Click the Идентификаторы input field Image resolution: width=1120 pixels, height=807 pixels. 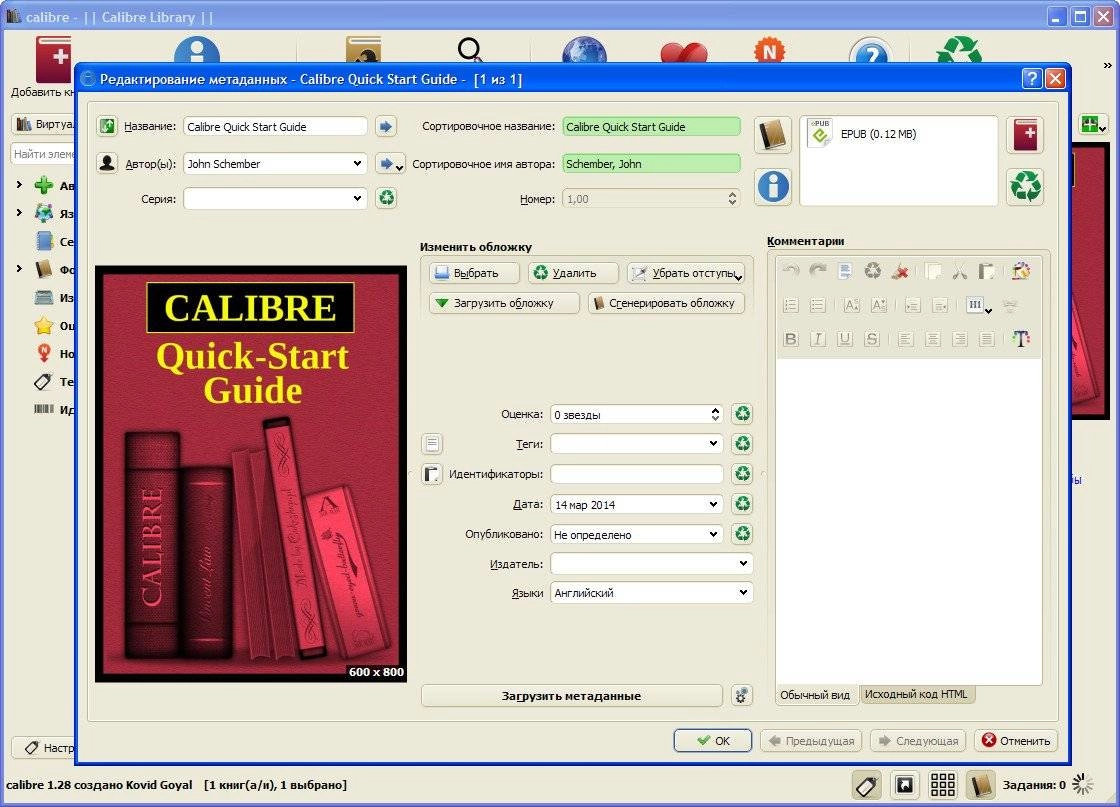coord(636,473)
